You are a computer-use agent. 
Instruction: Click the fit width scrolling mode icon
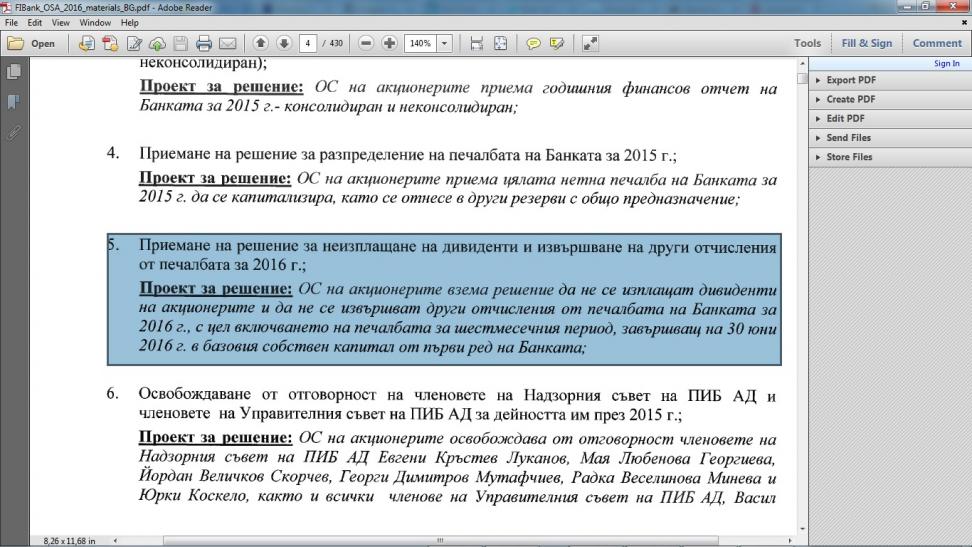tap(477, 43)
